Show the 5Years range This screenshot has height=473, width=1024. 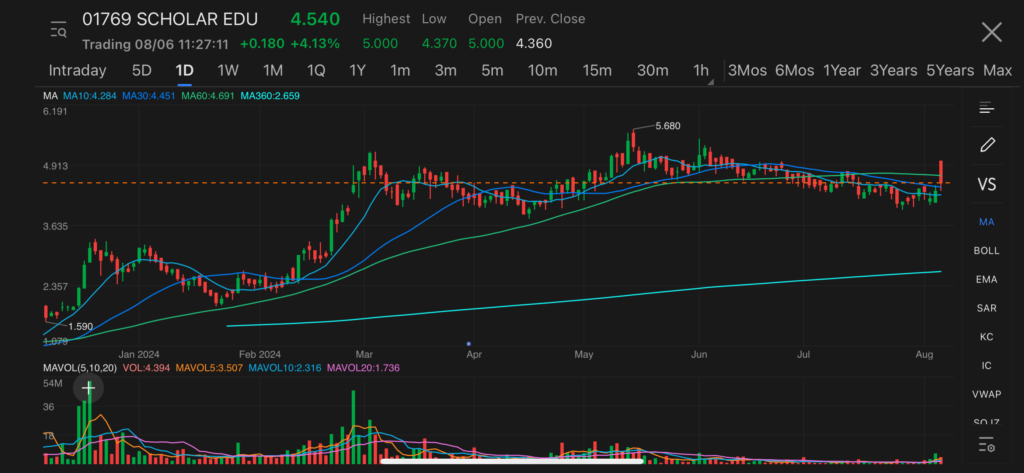point(949,70)
